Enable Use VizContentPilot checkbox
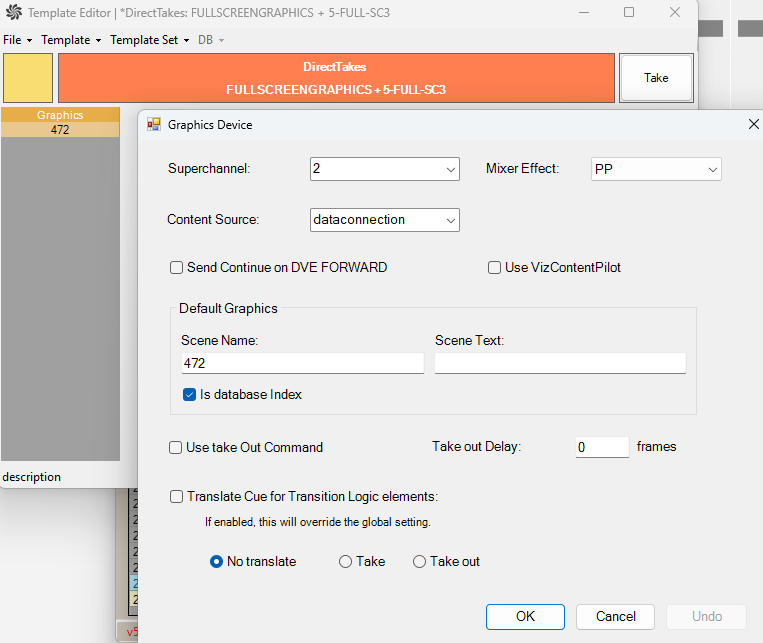 (494, 268)
